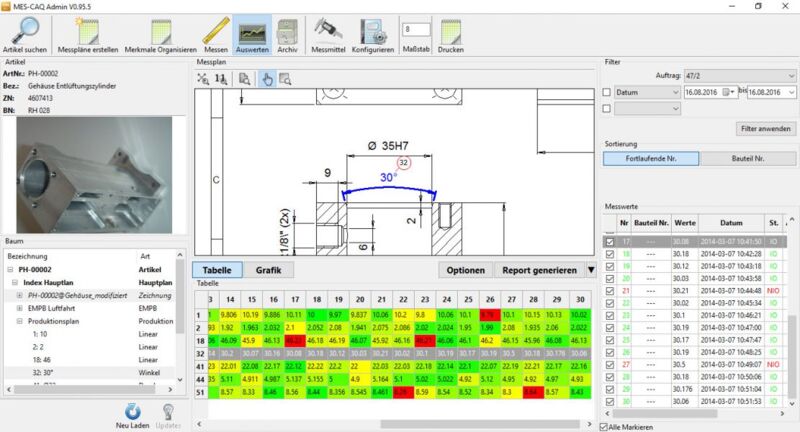Collapse the PH-00002 tree node
This screenshot has width=800, height=432.
[10, 269]
